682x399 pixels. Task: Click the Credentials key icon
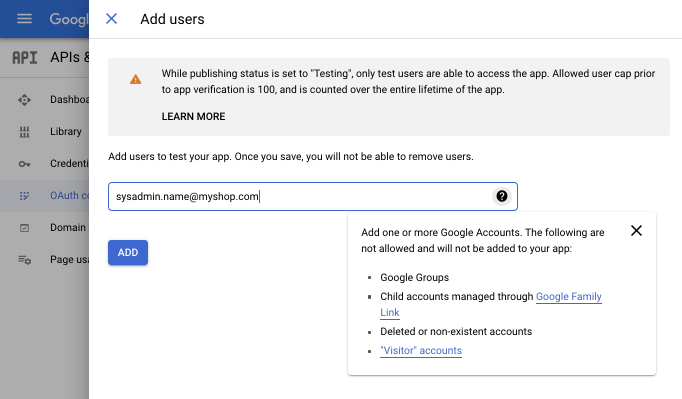pos(24,164)
